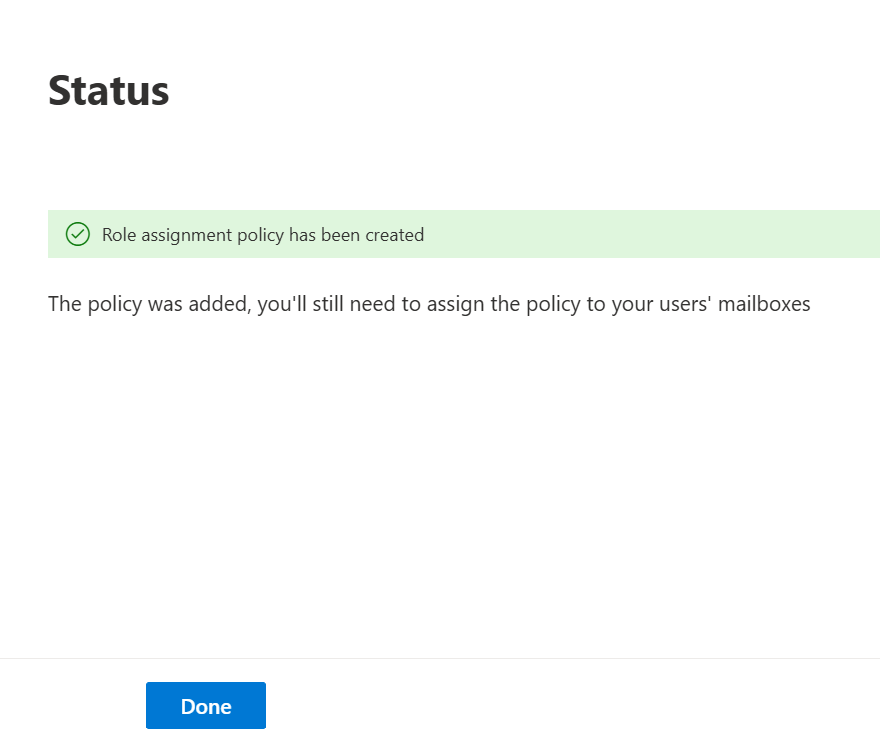Click the Status heading
880x730 pixels.
click(x=109, y=91)
